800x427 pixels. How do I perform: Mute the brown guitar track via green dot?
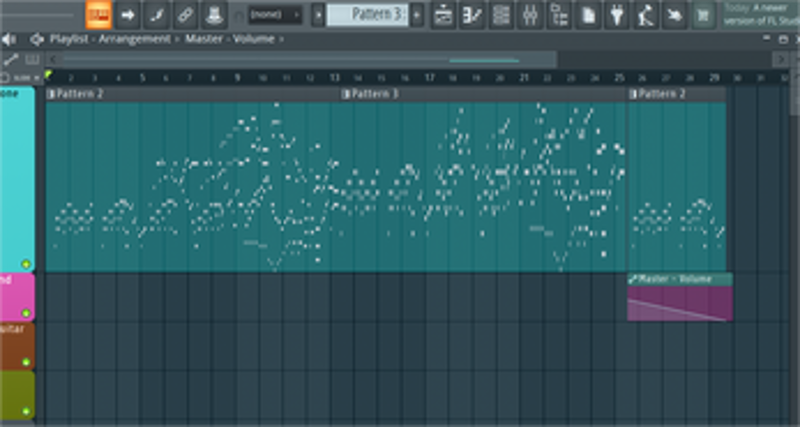point(26,362)
